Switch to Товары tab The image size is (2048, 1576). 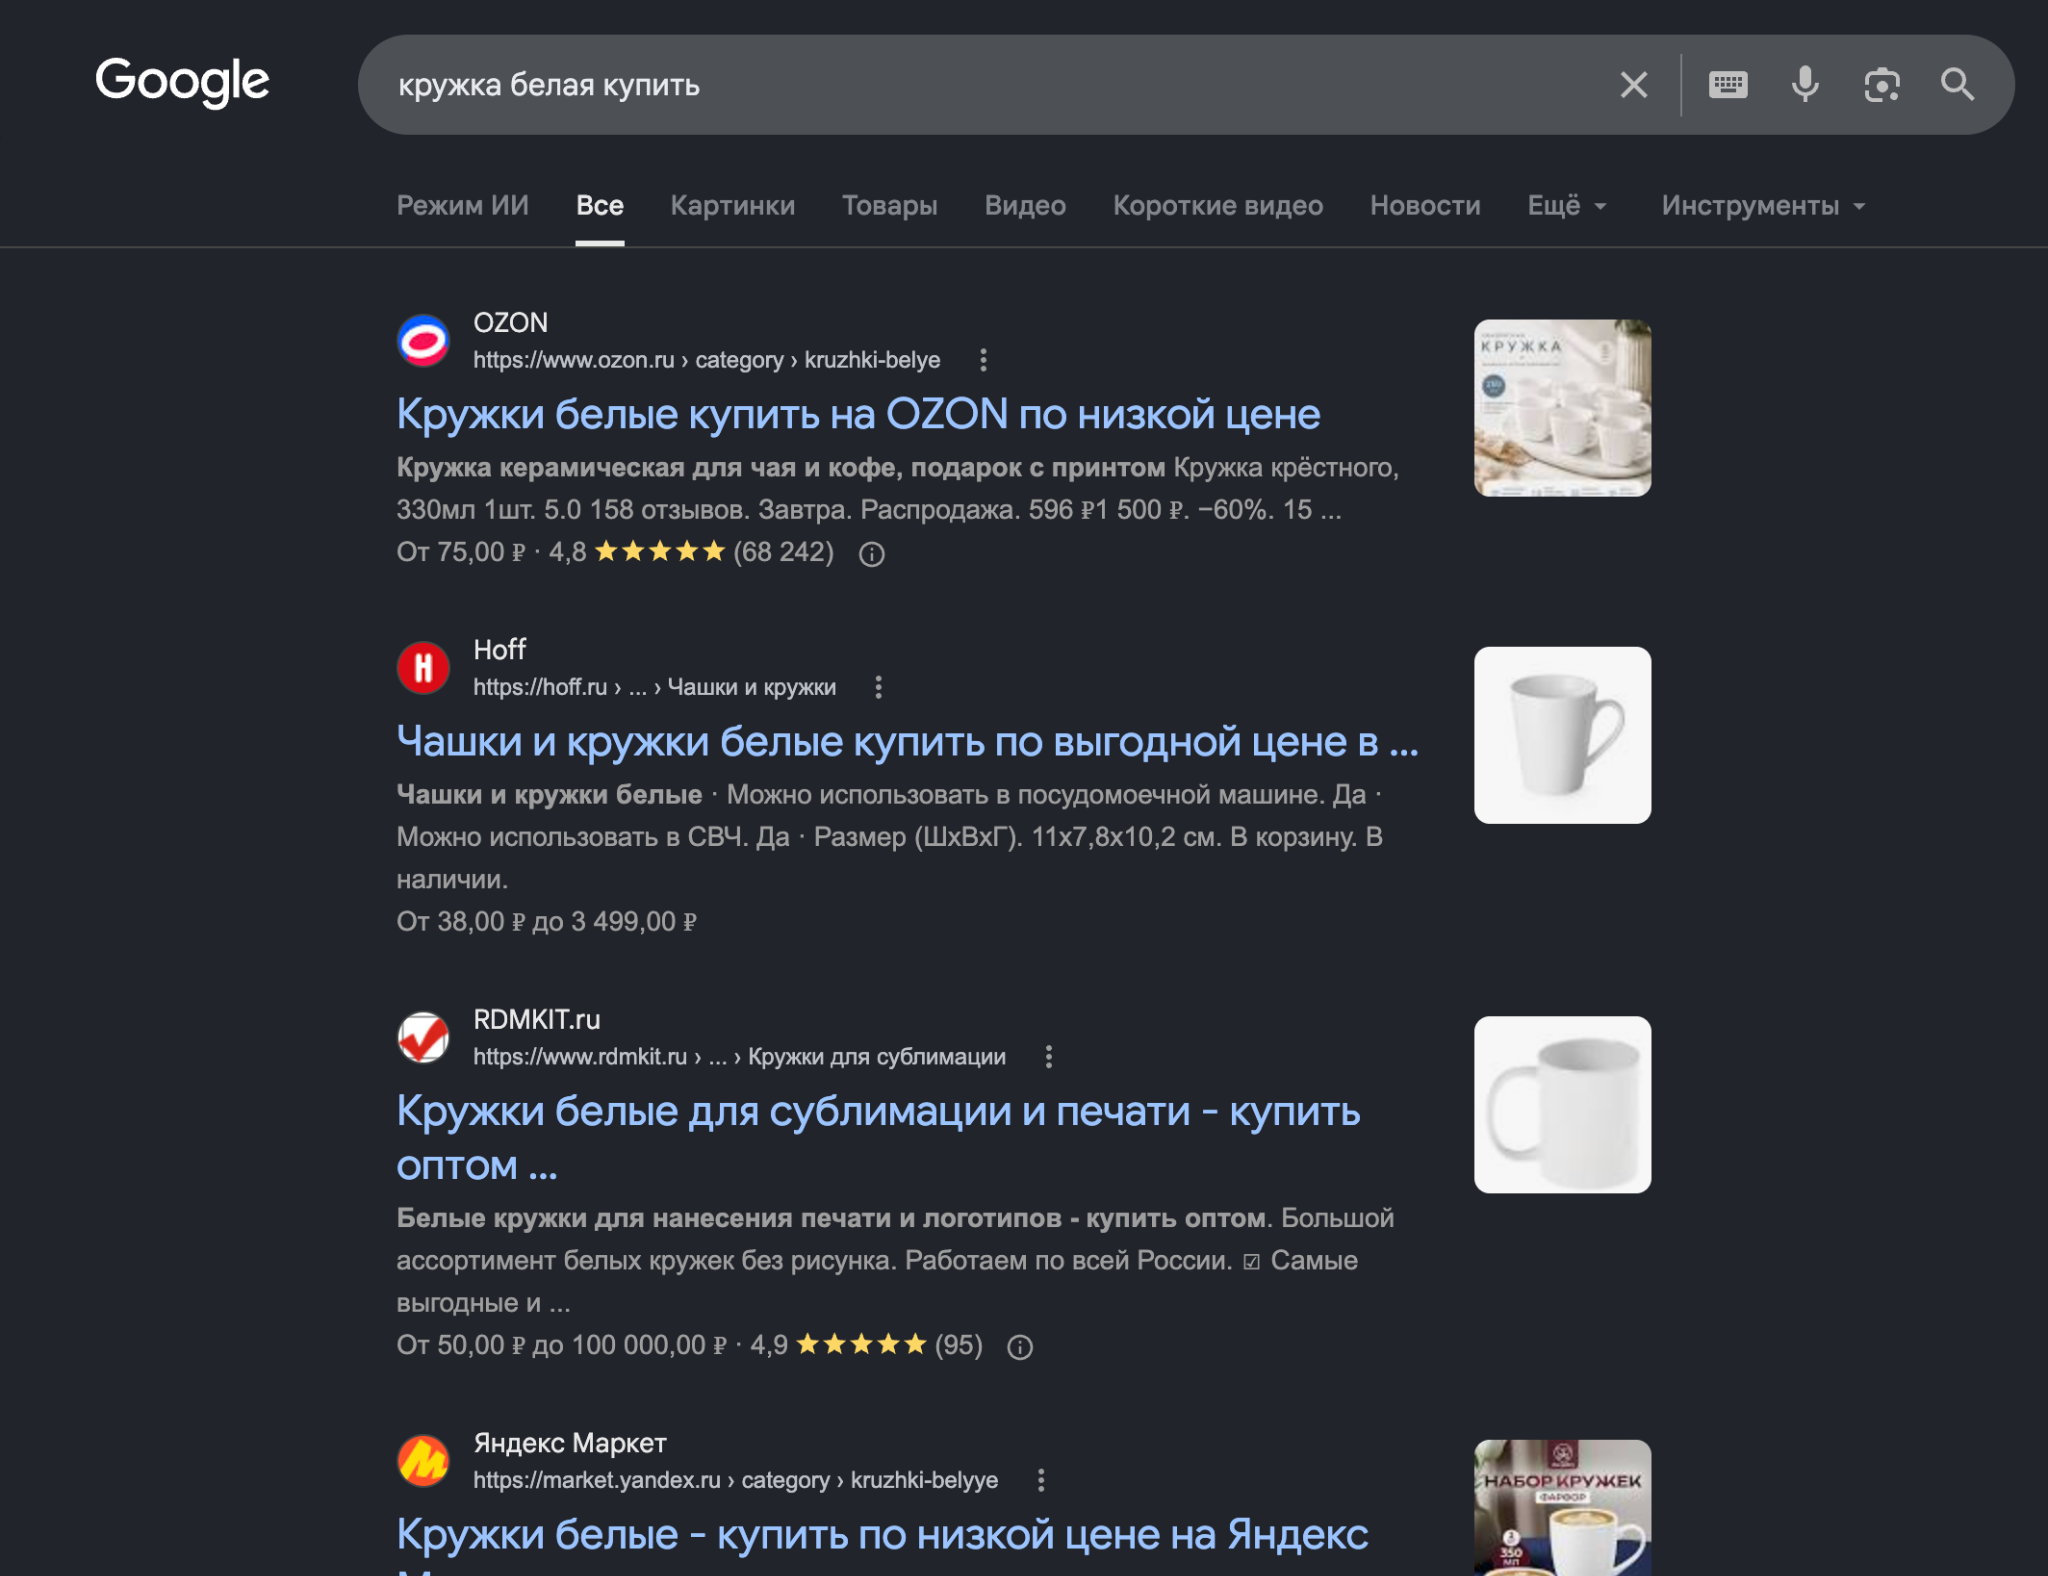pos(890,205)
